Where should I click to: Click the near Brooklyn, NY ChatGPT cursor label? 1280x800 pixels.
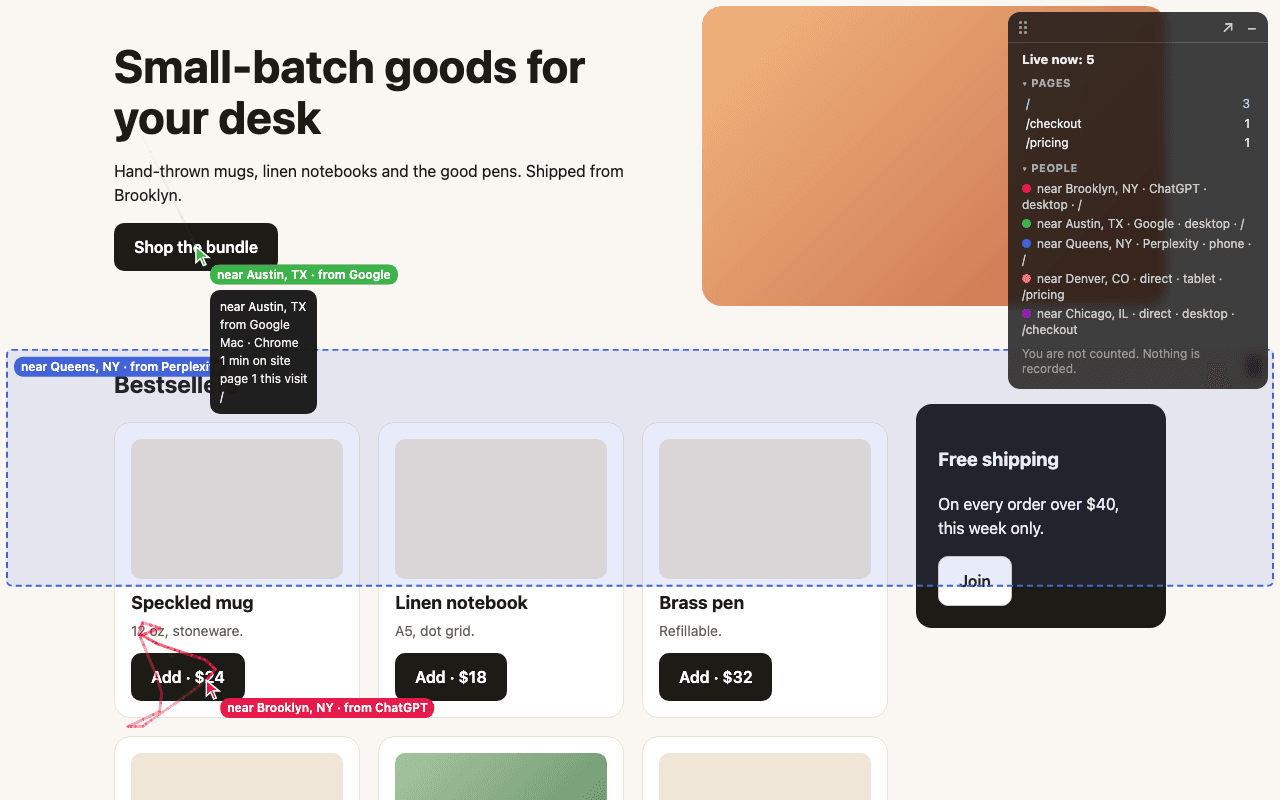pos(327,708)
